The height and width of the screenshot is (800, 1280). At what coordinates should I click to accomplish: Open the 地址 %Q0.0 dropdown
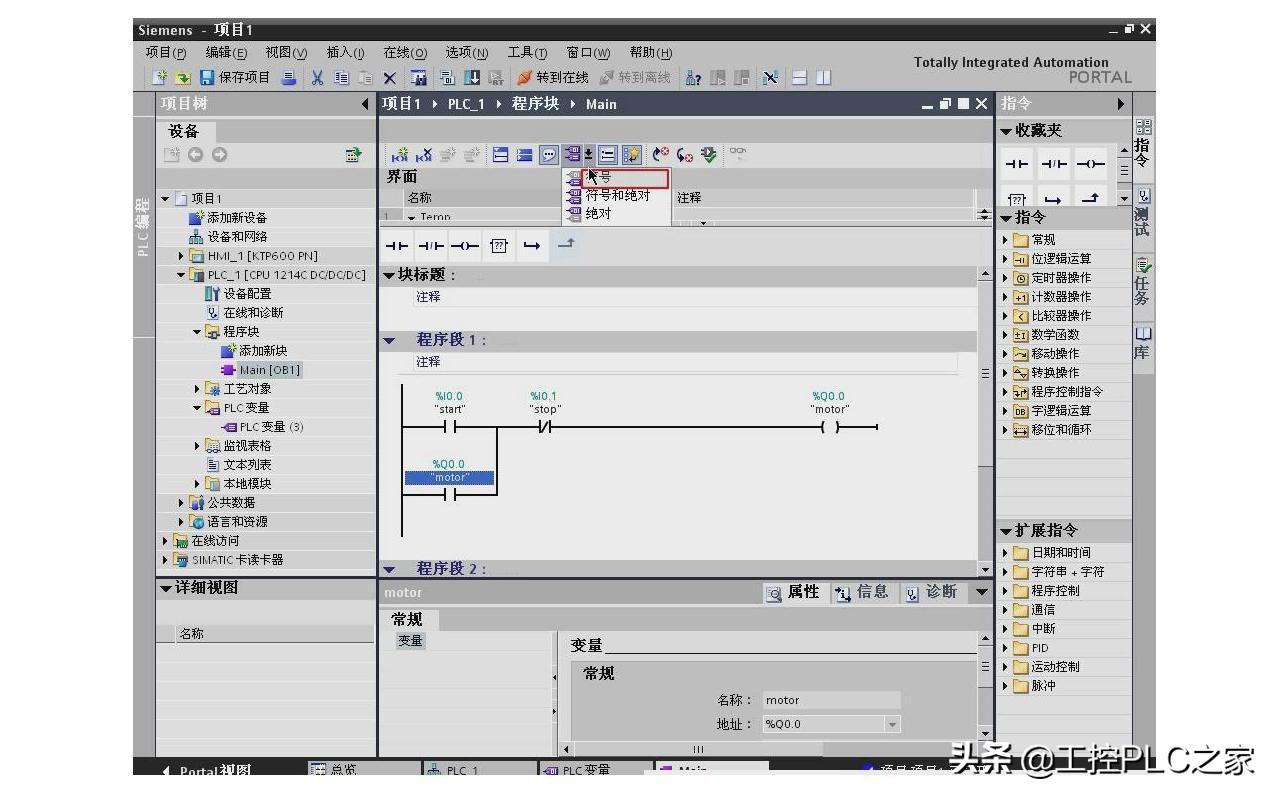892,724
